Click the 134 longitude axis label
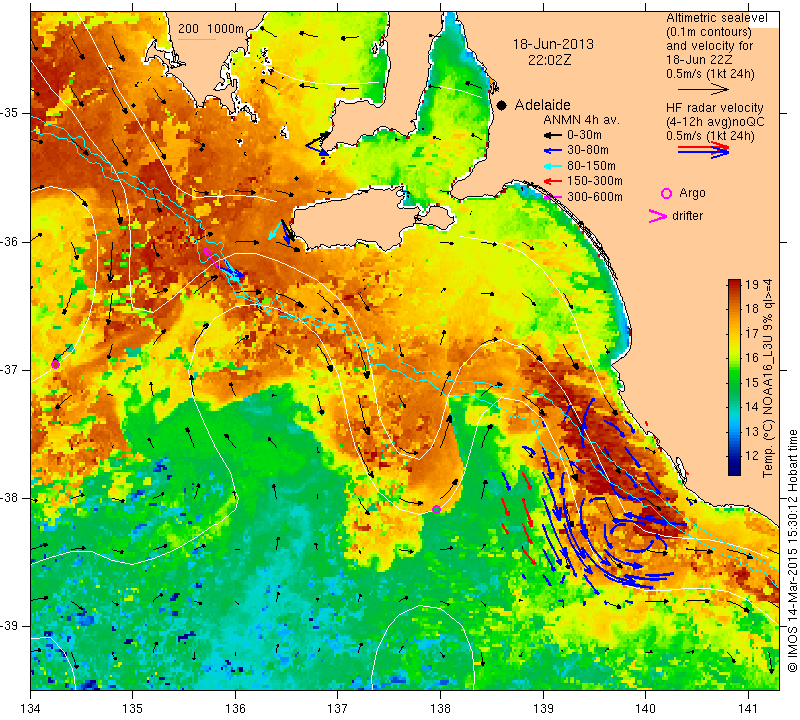The width and height of the screenshot is (800, 720). pyautogui.click(x=31, y=709)
